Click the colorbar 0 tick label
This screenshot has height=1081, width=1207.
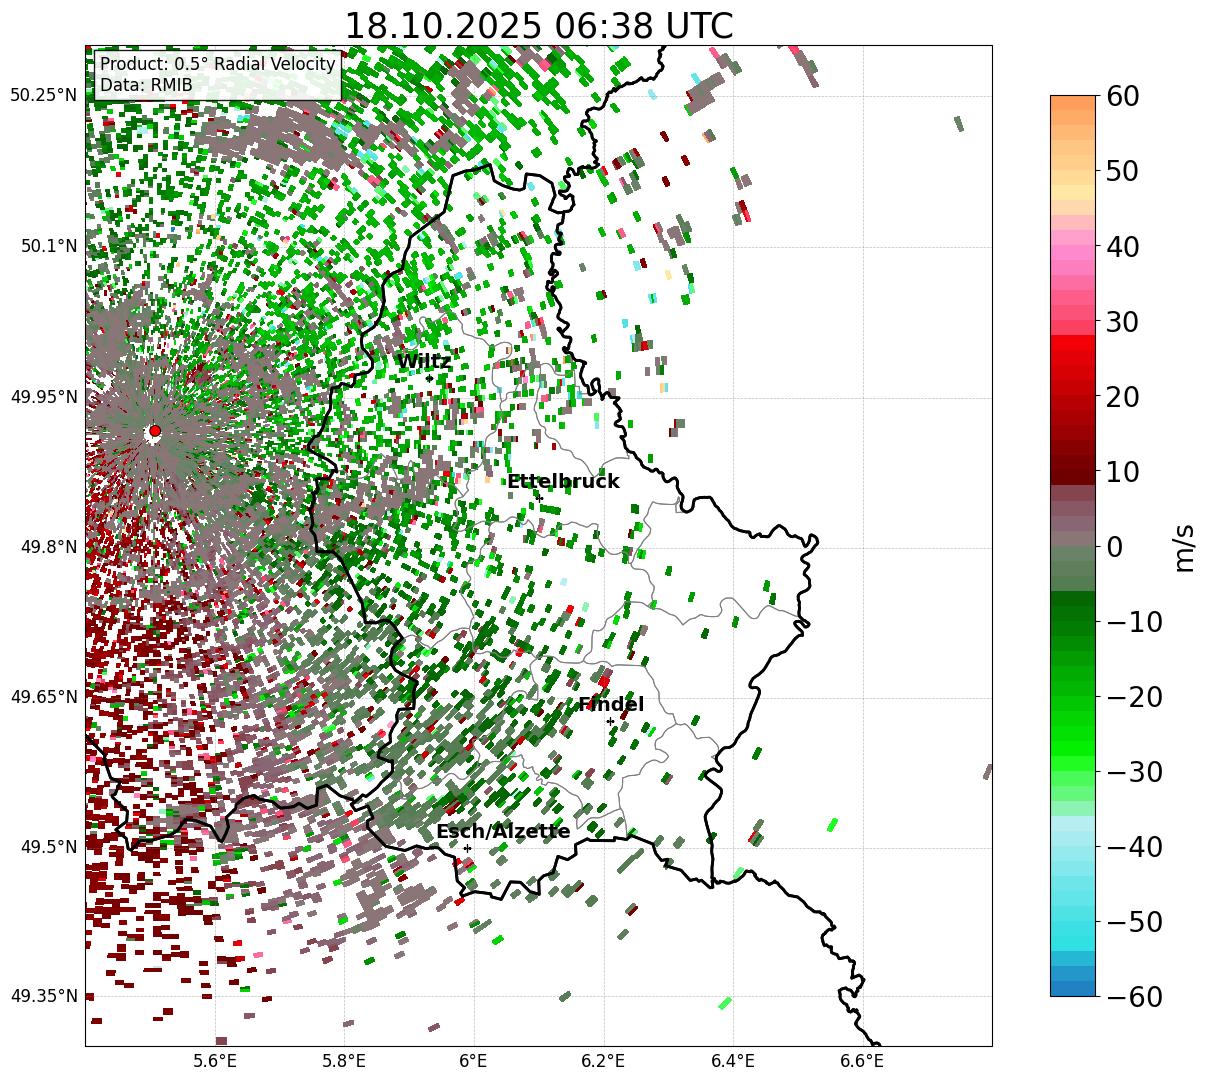tap(1114, 546)
